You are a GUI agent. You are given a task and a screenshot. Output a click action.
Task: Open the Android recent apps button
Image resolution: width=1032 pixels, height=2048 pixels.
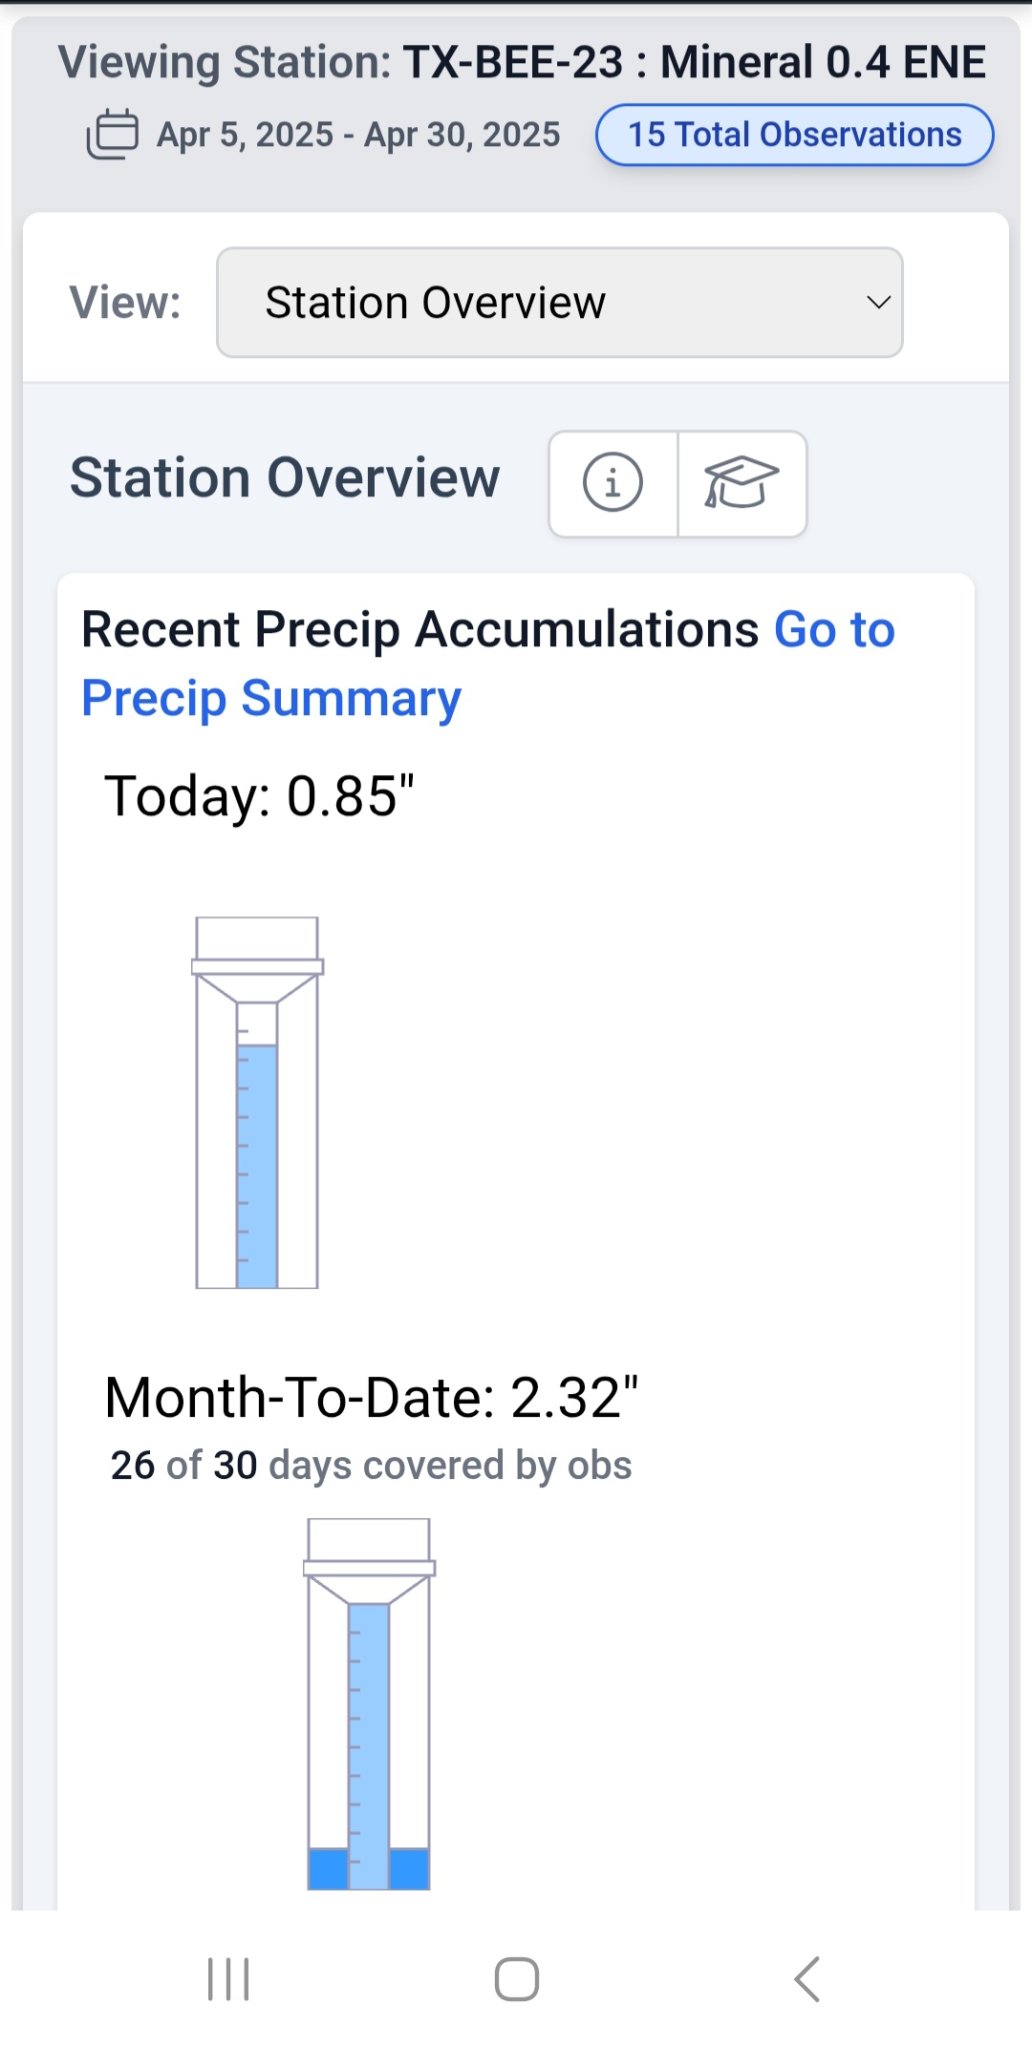(228, 1979)
